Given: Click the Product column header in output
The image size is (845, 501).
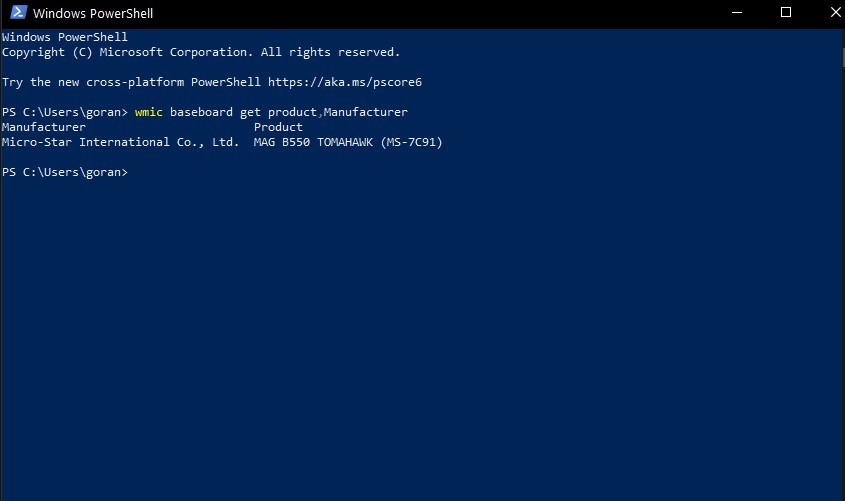Looking at the screenshot, I should tap(278, 127).
